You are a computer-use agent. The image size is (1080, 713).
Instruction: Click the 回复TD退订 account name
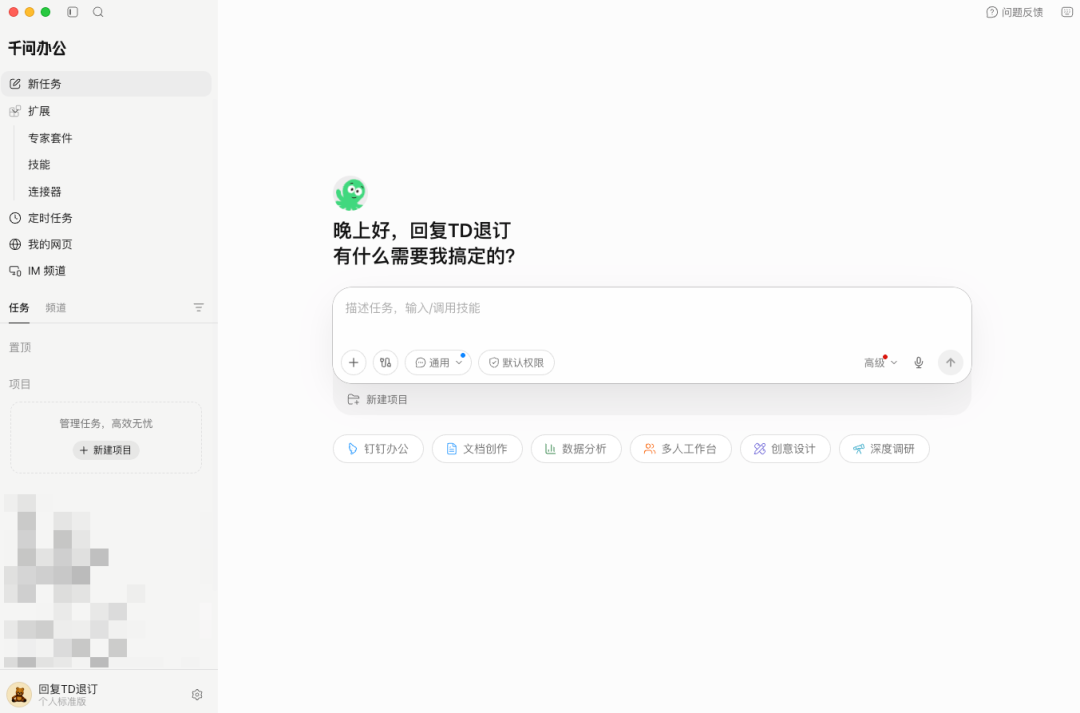point(68,689)
